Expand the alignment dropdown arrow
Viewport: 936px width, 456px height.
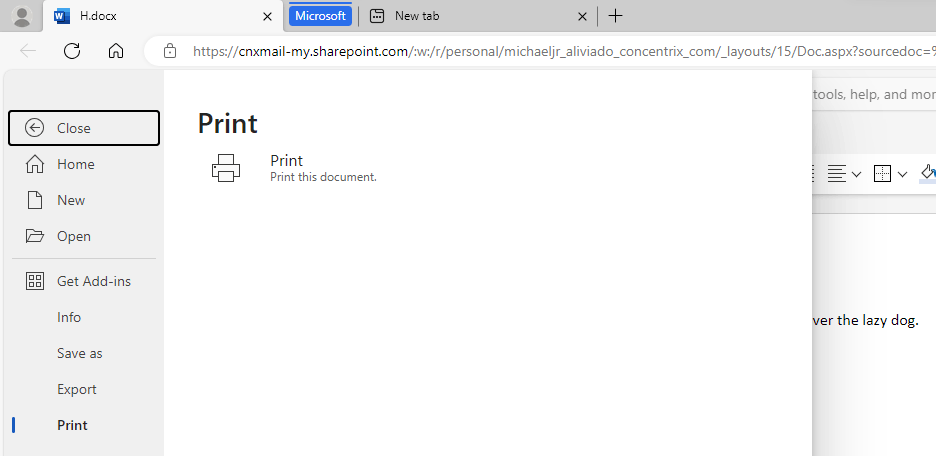point(856,174)
